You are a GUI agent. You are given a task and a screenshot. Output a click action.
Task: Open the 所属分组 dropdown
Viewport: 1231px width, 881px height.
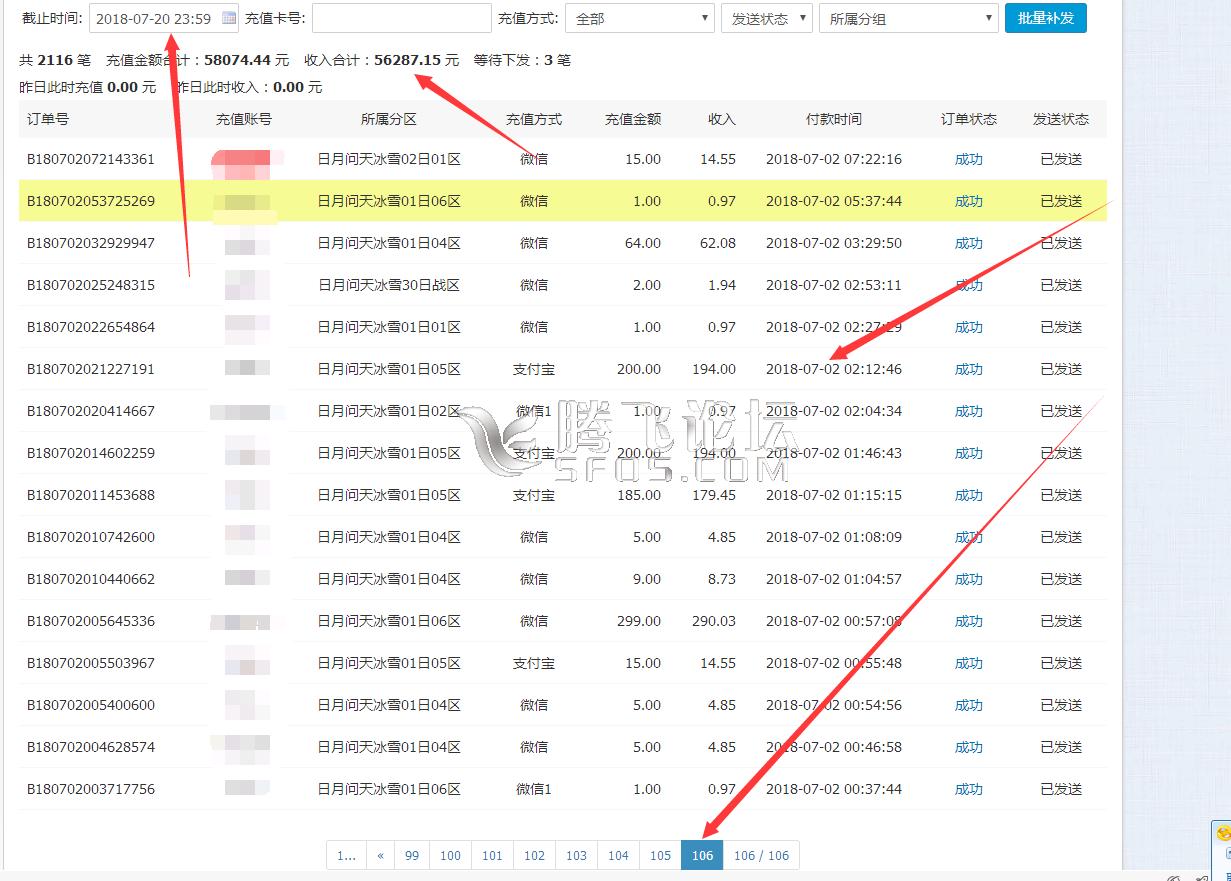908,18
